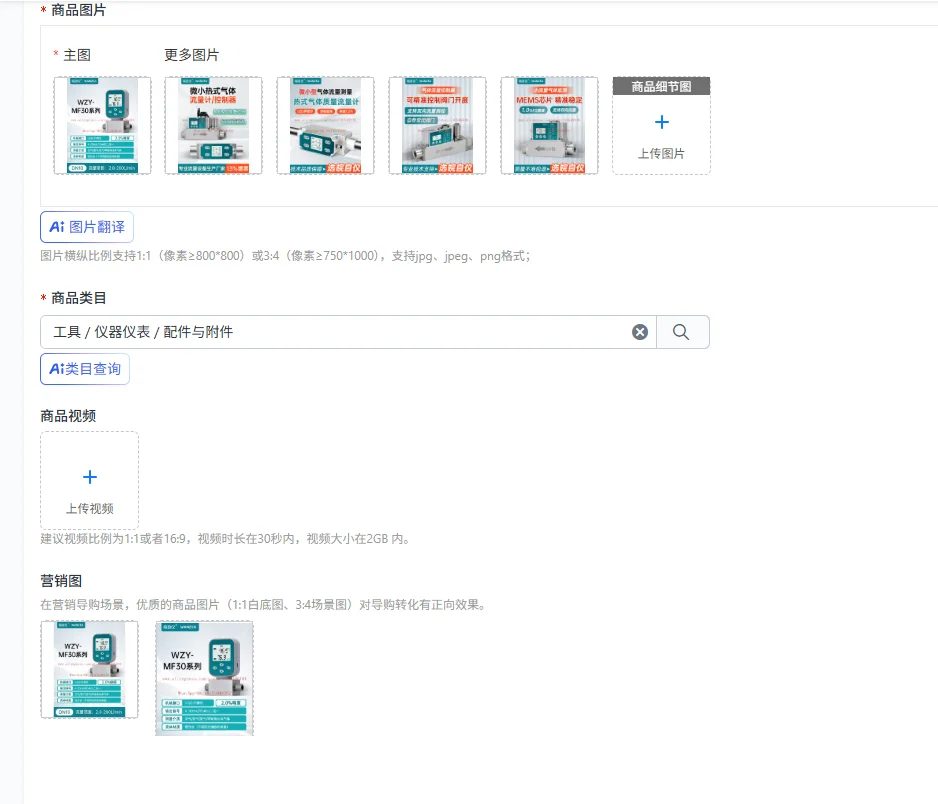This screenshot has height=804, width=938.
Task: Click the 上传视频 label text
Action: click(90, 508)
